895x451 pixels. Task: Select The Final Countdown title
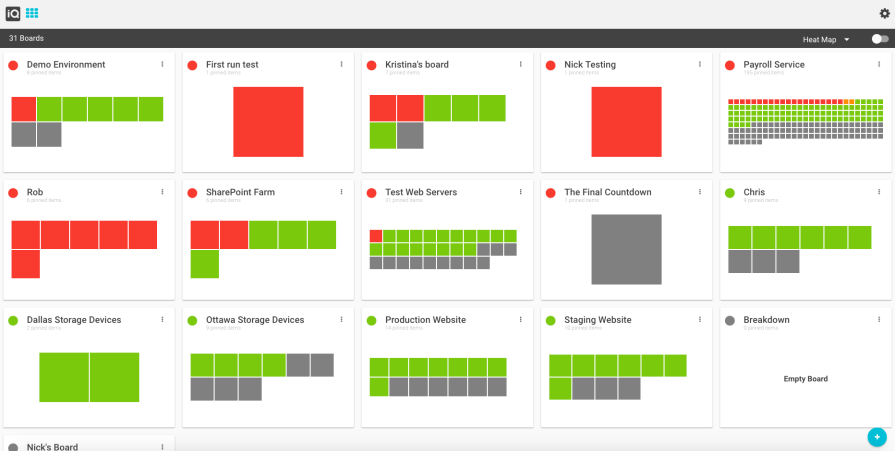tap(608, 192)
